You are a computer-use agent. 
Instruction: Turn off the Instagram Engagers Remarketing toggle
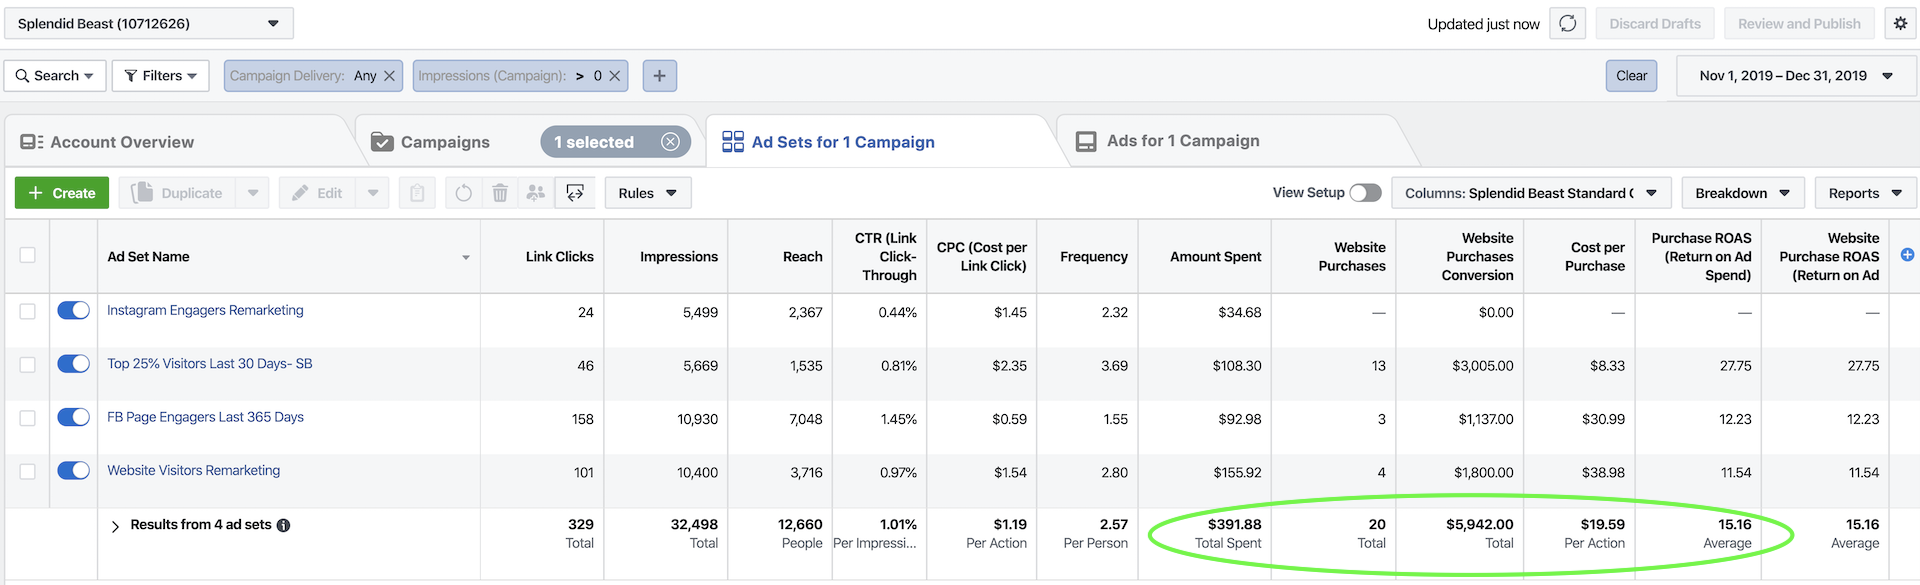point(73,311)
